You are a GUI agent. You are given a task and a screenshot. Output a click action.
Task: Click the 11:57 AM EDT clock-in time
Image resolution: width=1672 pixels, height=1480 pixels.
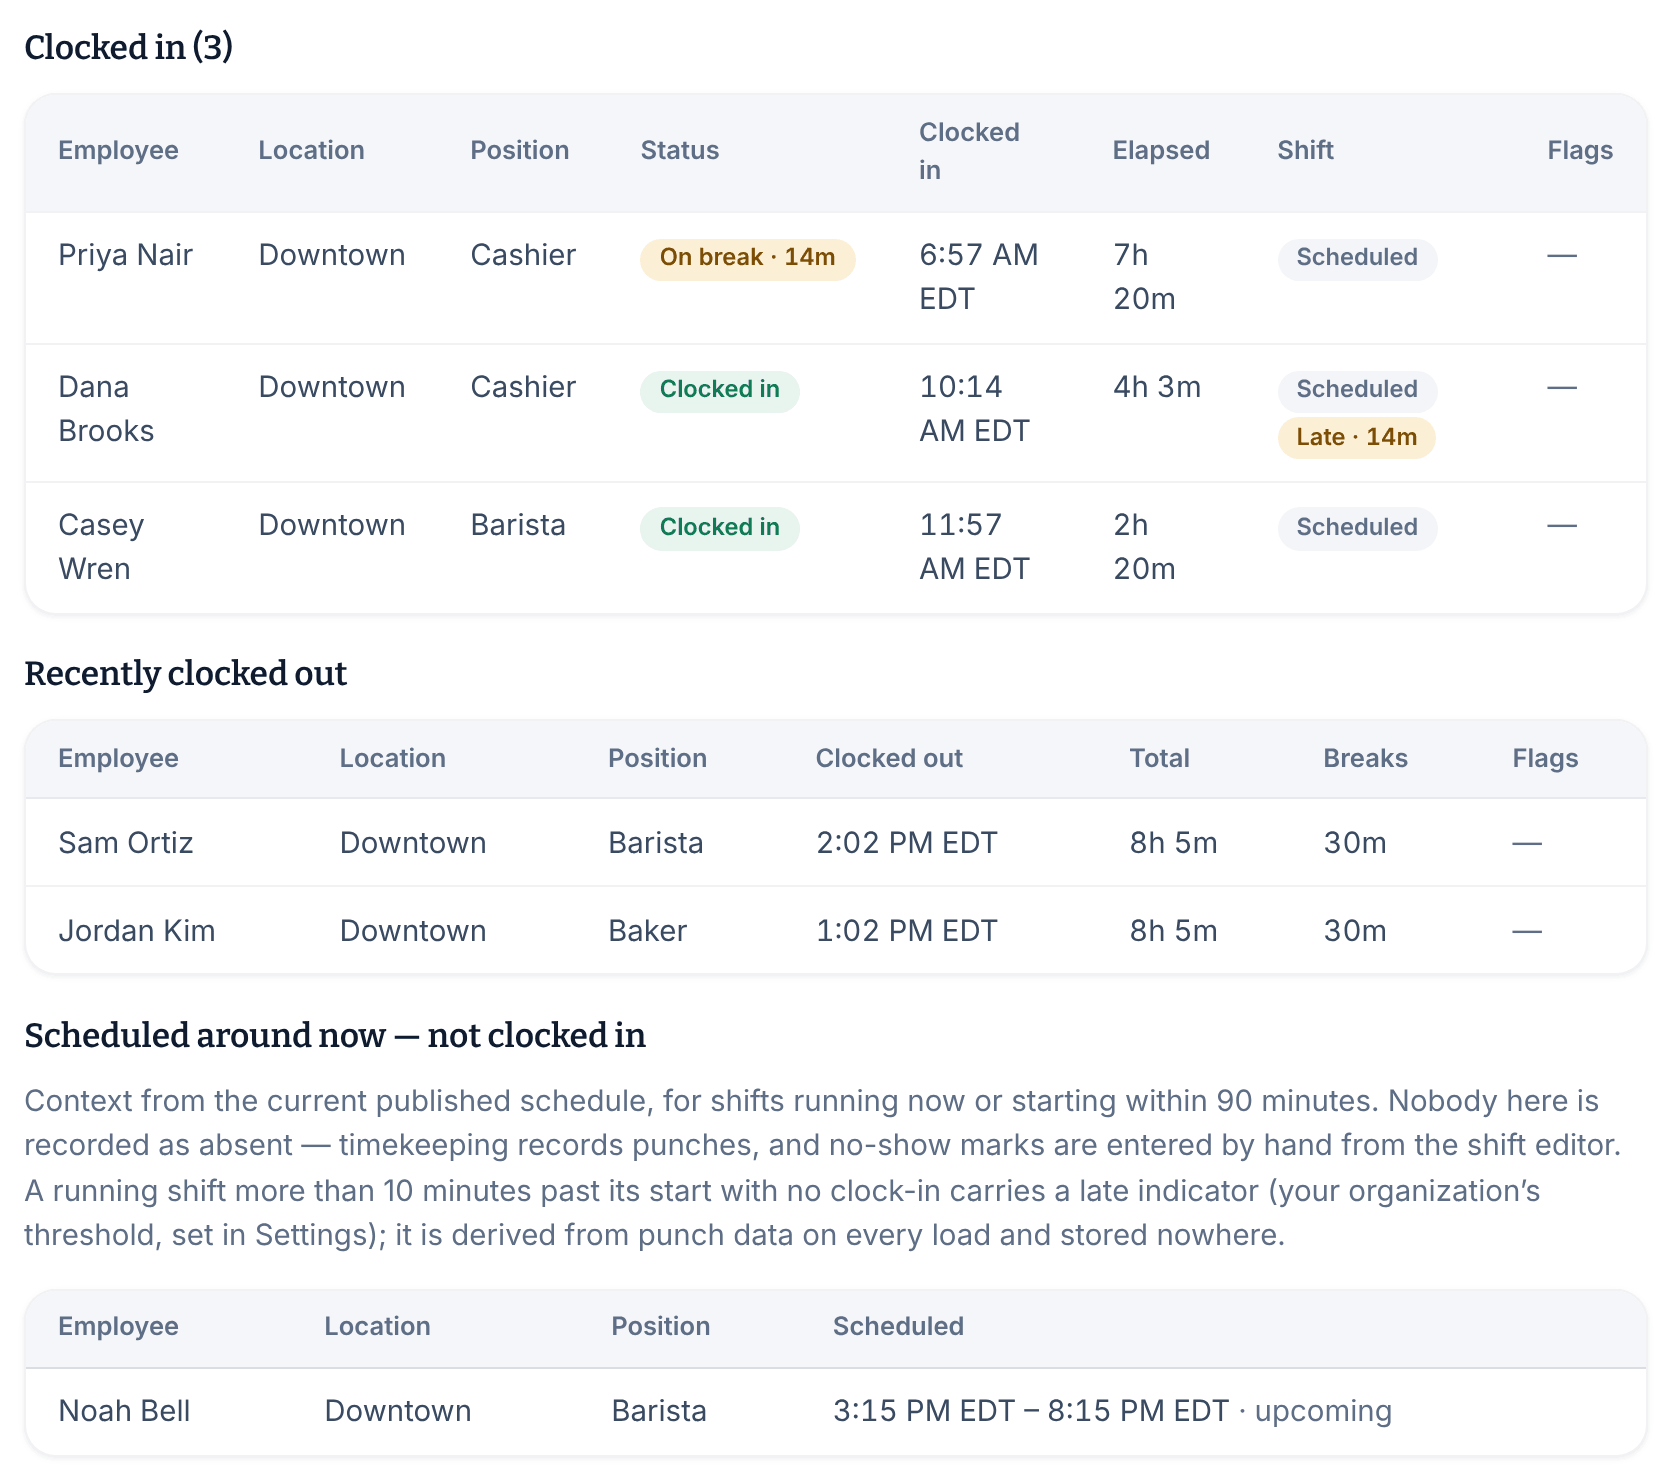(x=974, y=547)
